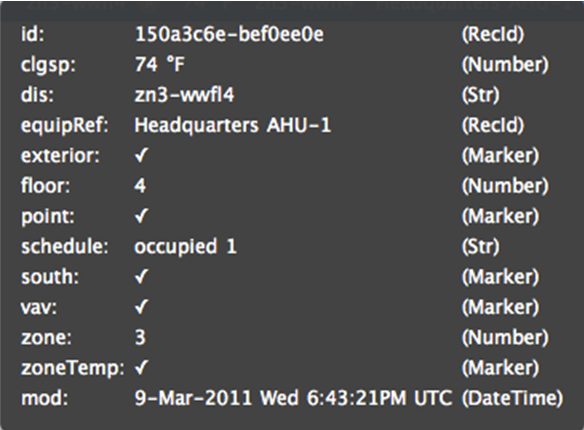This screenshot has width=584, height=430.
Task: Click the point marker checkmark
Action: tap(142, 216)
